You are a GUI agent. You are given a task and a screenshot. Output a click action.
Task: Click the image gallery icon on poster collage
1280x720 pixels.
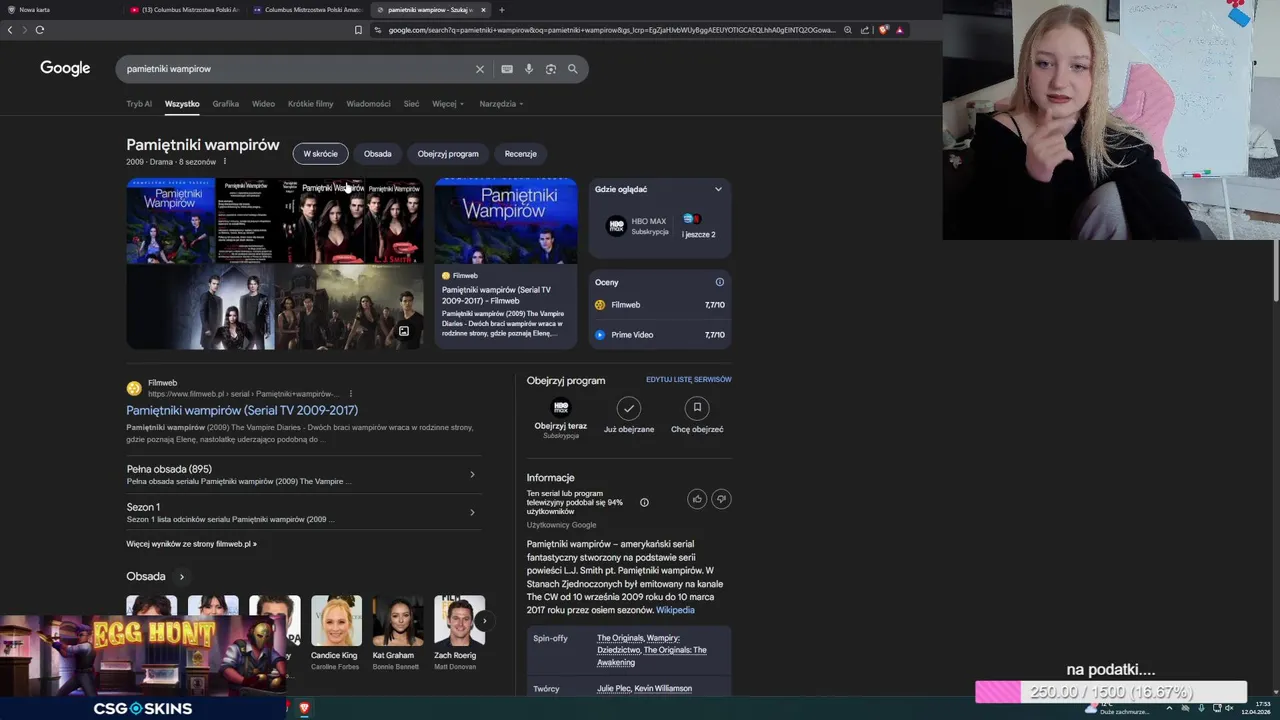point(404,331)
